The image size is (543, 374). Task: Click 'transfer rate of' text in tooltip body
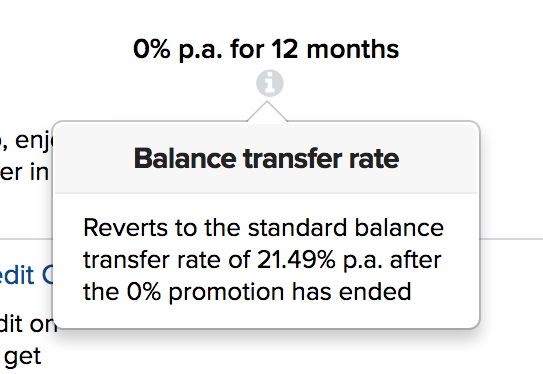(167, 260)
